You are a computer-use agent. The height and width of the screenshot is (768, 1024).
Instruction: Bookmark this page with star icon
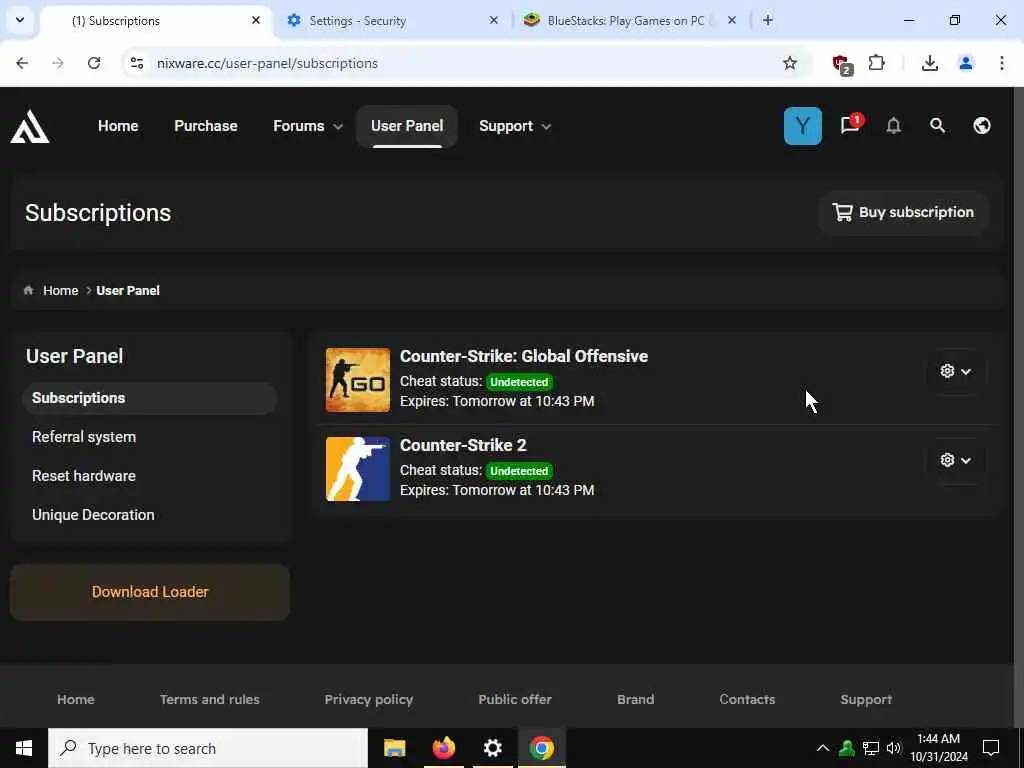(x=790, y=63)
